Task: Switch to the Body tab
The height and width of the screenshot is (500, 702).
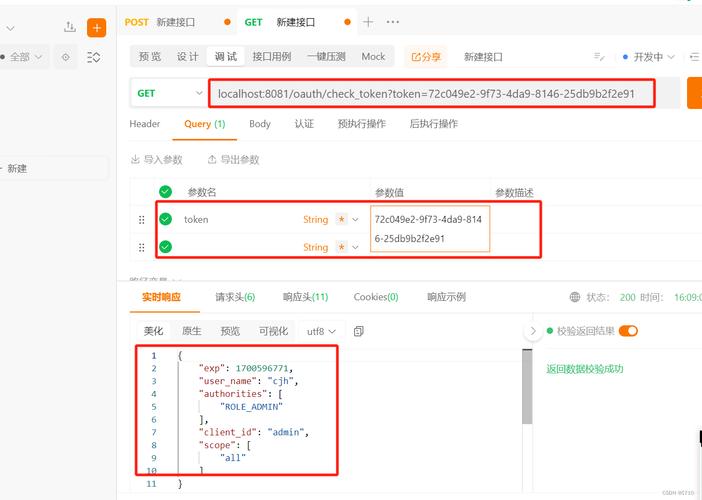Action: pos(260,124)
